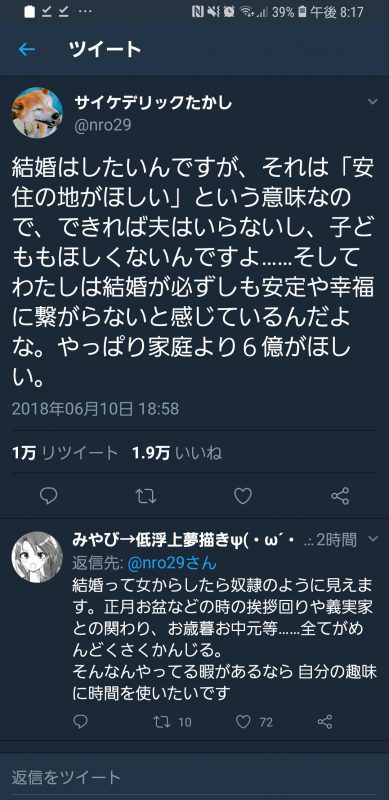389x800 pixels.
Task: View the 1.9万 いいね list
Action: click(x=177, y=453)
